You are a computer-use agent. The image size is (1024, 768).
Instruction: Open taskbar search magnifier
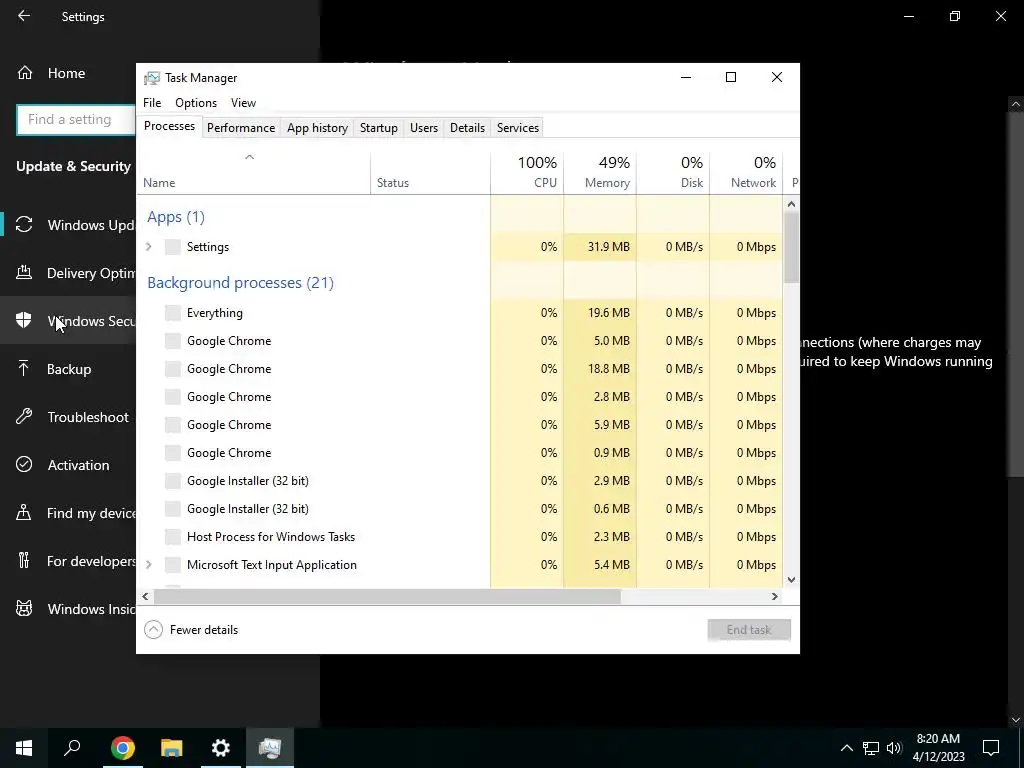coord(72,748)
